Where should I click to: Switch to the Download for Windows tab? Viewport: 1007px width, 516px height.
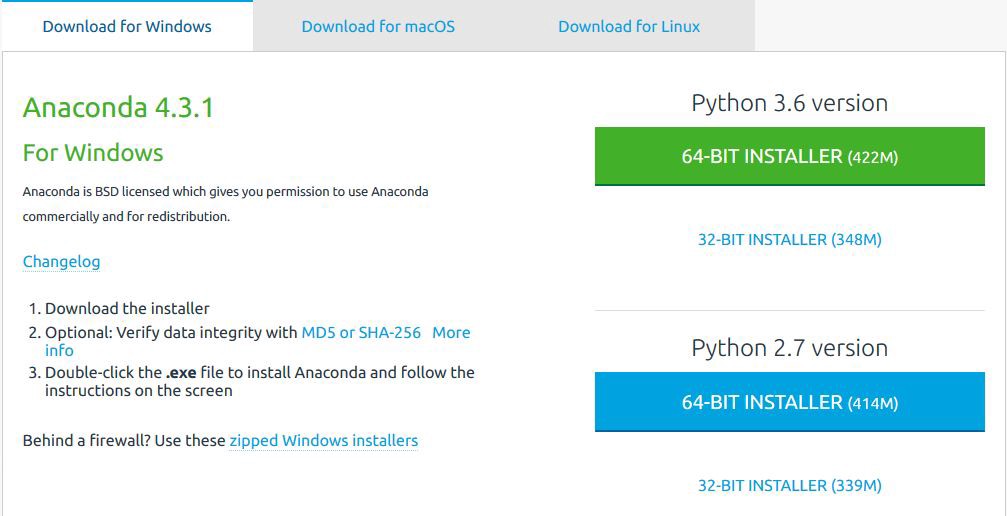127,26
